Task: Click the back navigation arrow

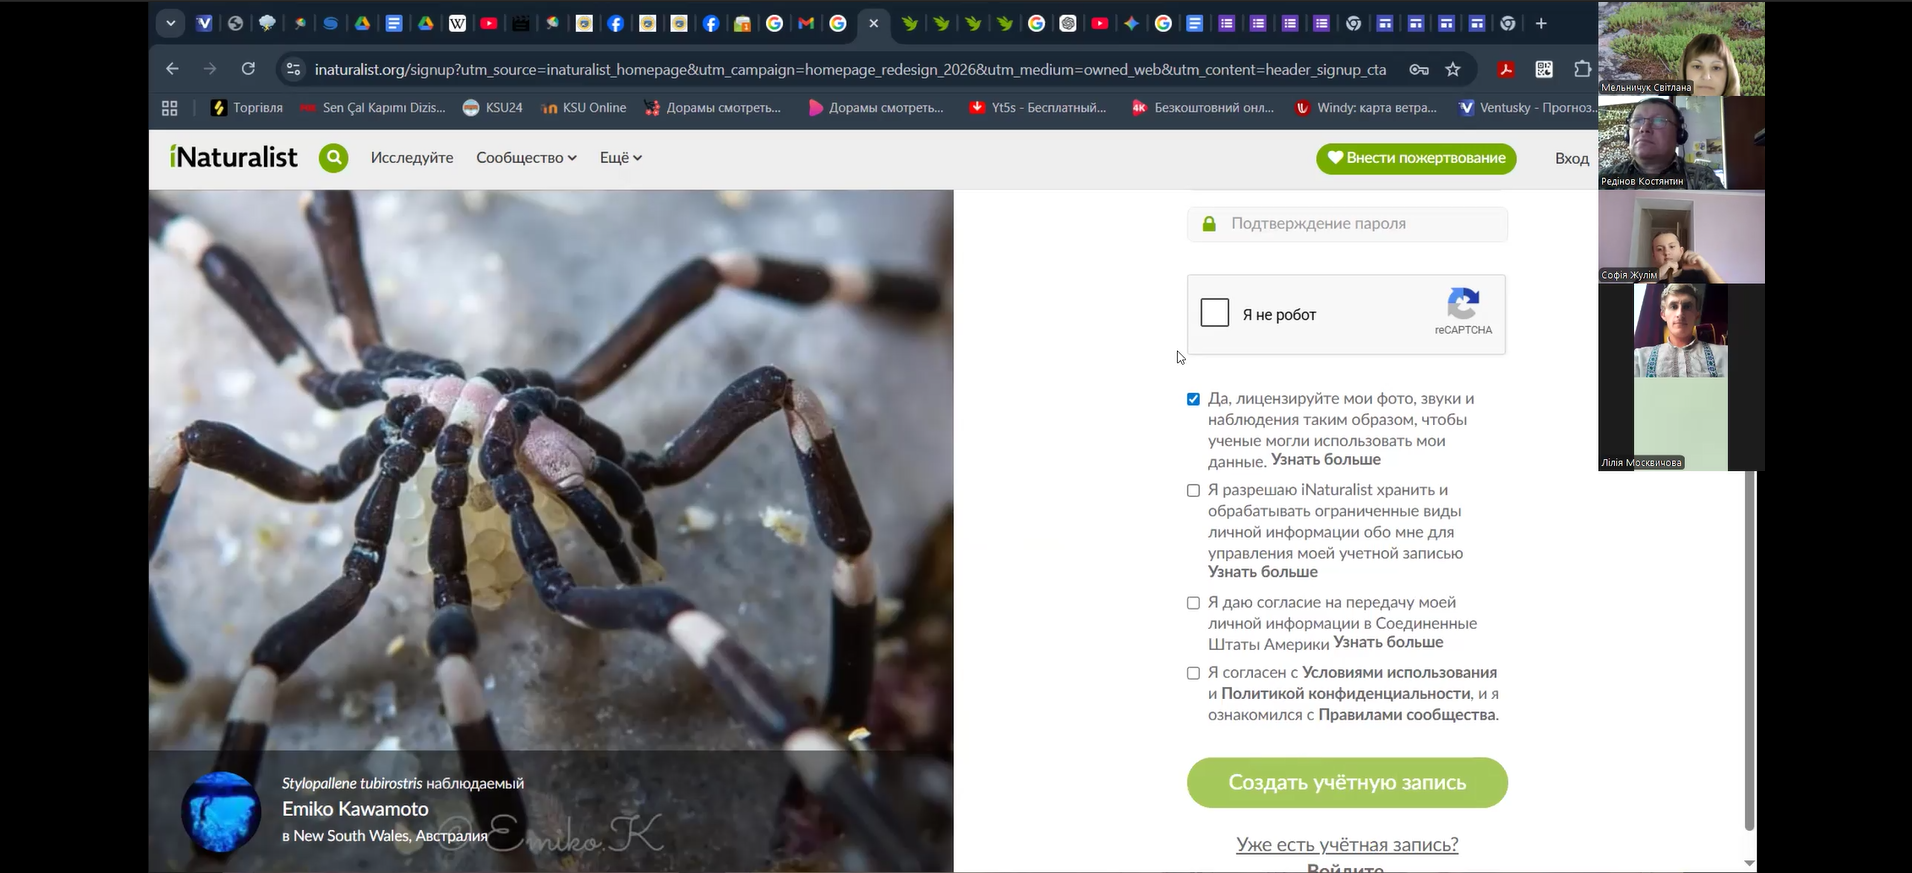Action: [172, 69]
